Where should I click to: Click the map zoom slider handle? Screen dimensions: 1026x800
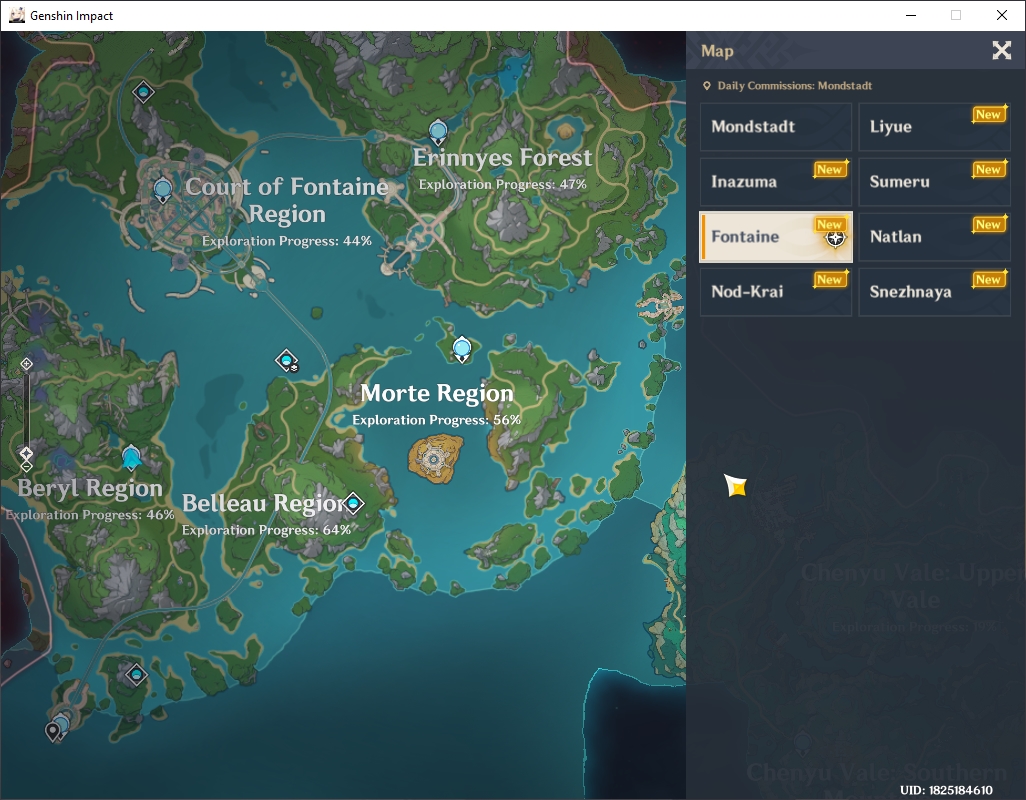(x=26, y=453)
